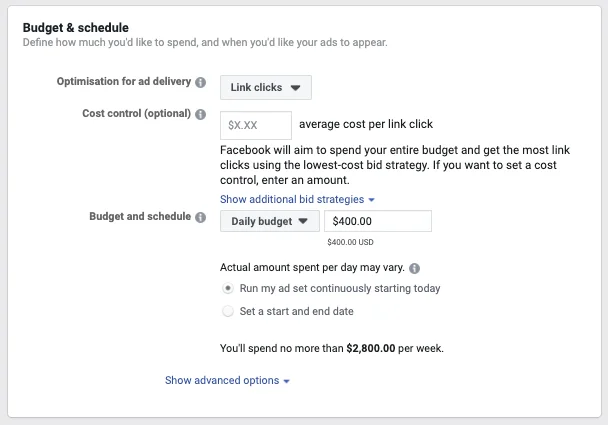Click the small arrow after 'Show advanced options'
The width and height of the screenshot is (608, 425).
click(x=286, y=381)
